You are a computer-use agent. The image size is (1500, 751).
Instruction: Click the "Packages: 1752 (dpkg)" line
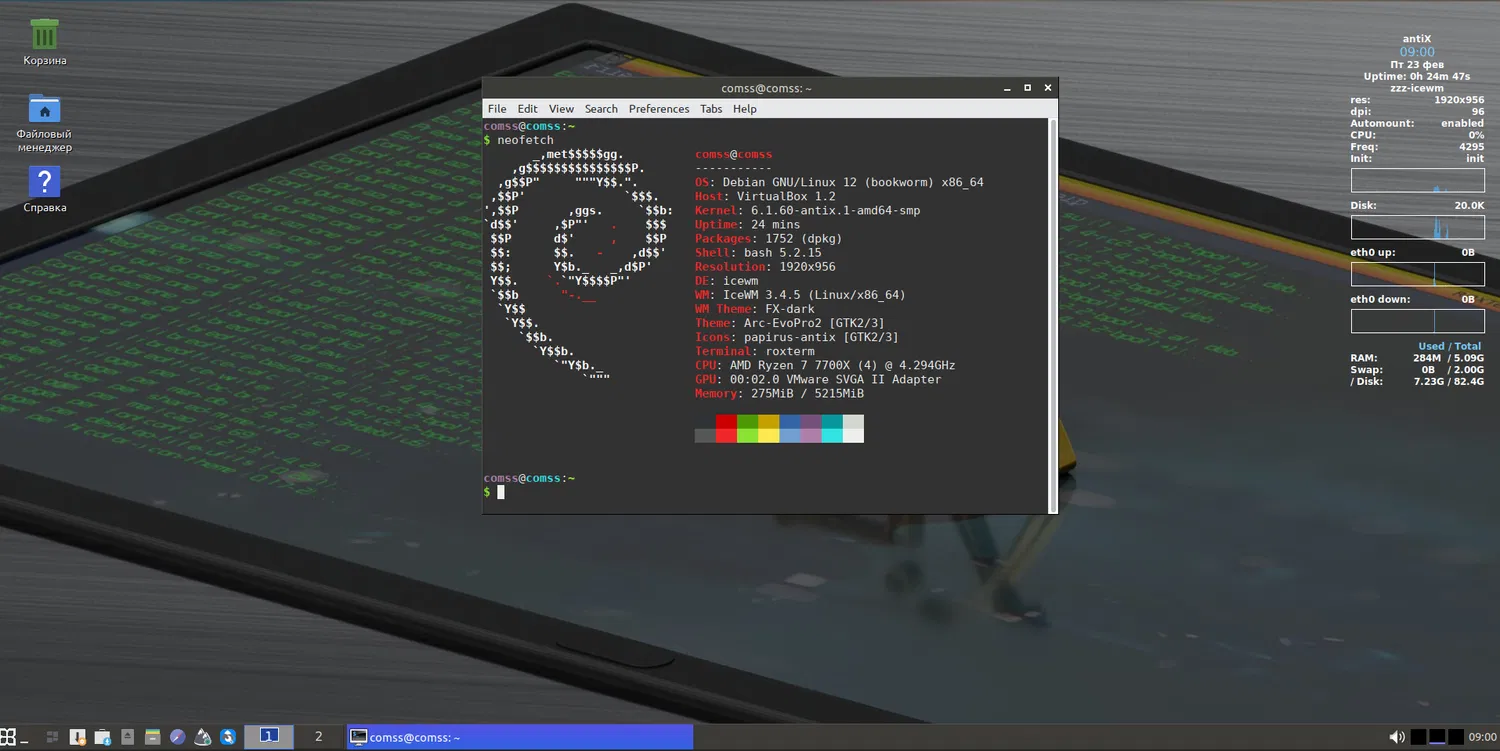(x=768, y=239)
